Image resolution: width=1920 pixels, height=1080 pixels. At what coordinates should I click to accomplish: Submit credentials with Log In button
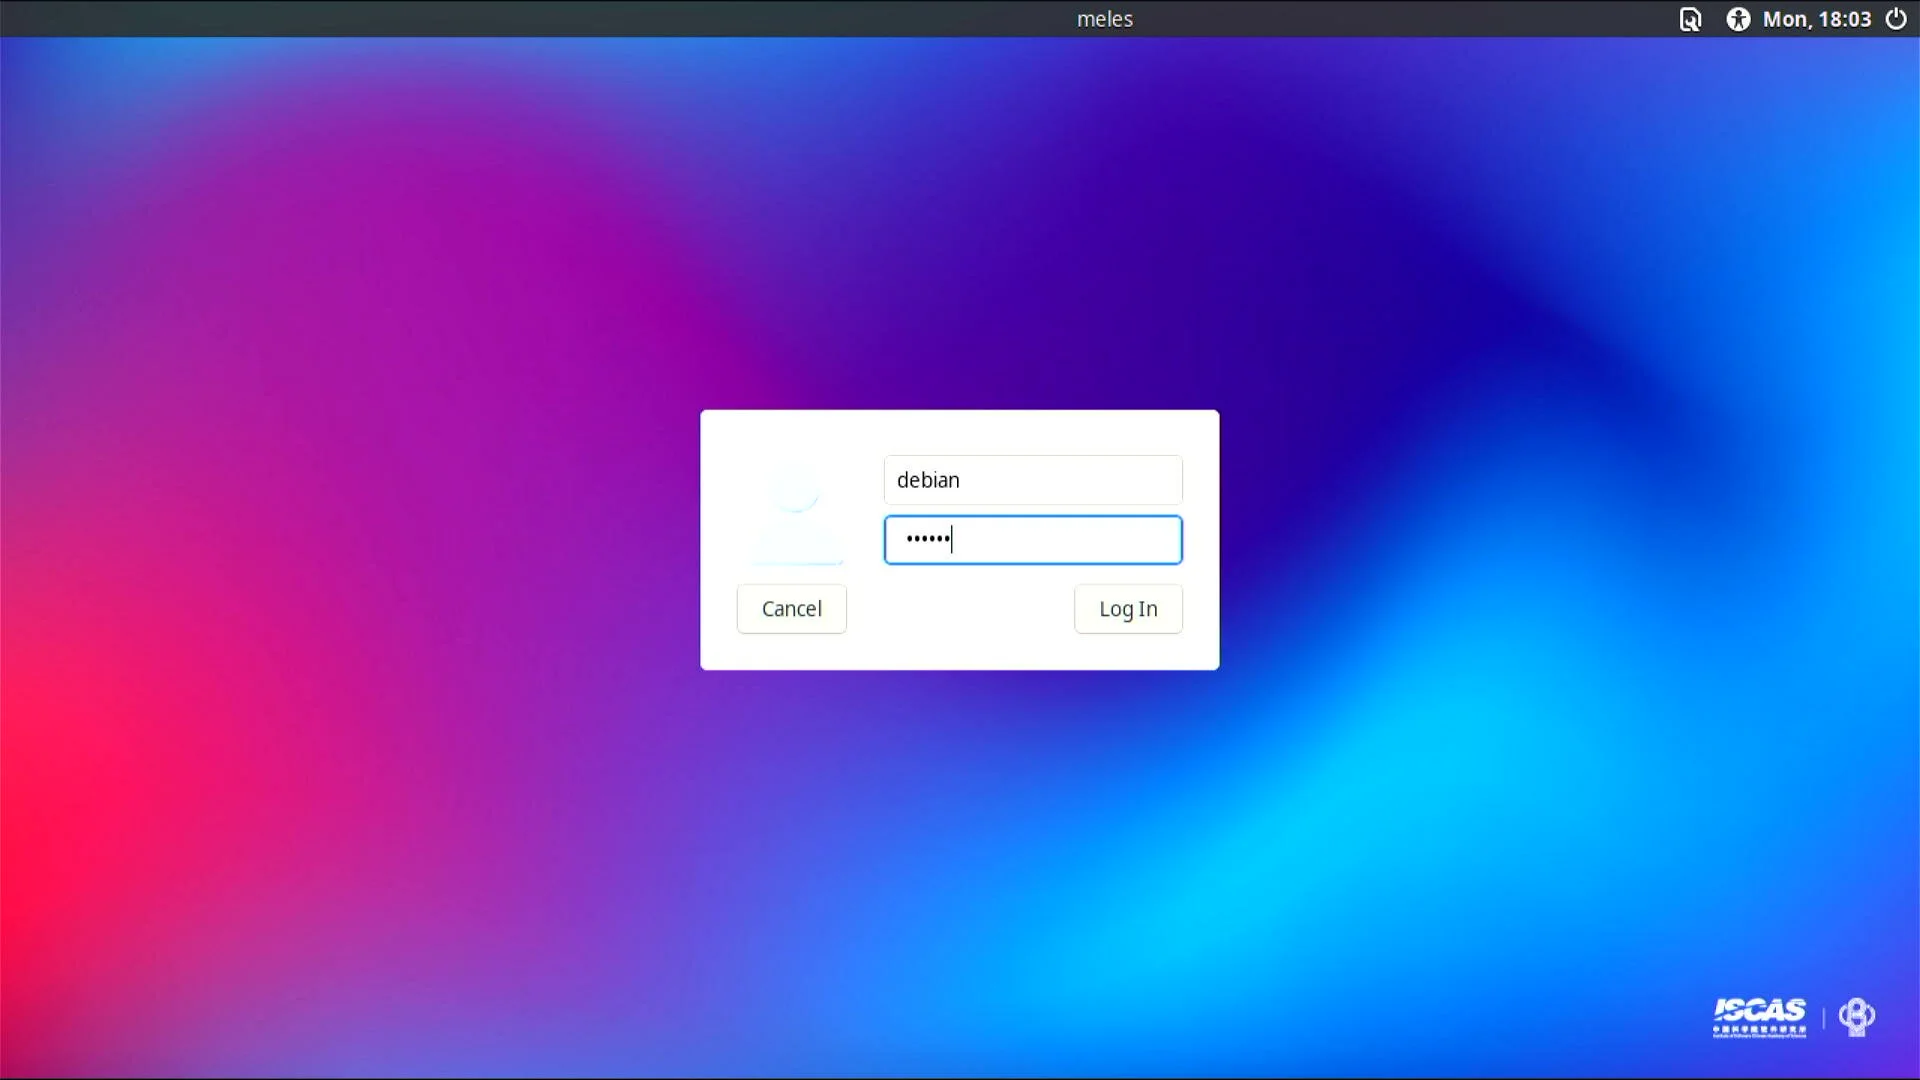point(1128,609)
